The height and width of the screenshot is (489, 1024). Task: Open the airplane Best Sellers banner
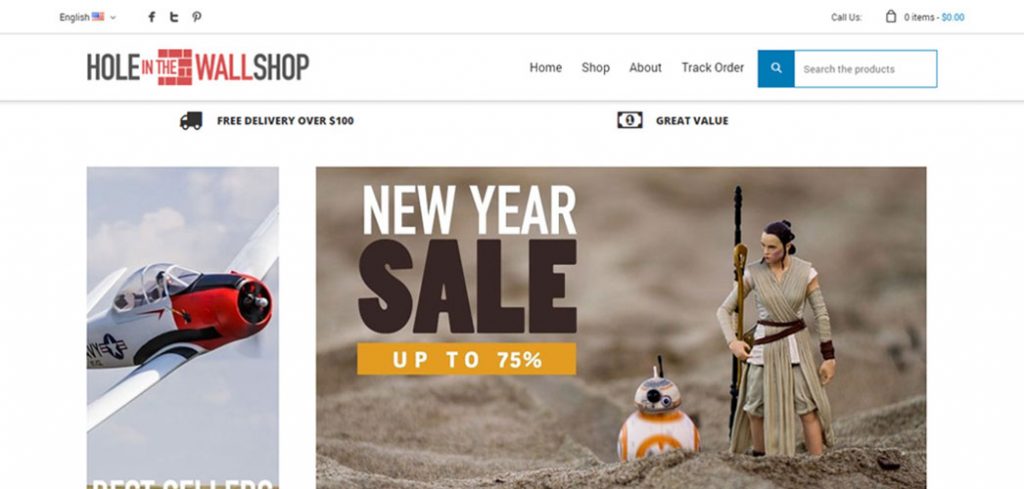[183, 328]
